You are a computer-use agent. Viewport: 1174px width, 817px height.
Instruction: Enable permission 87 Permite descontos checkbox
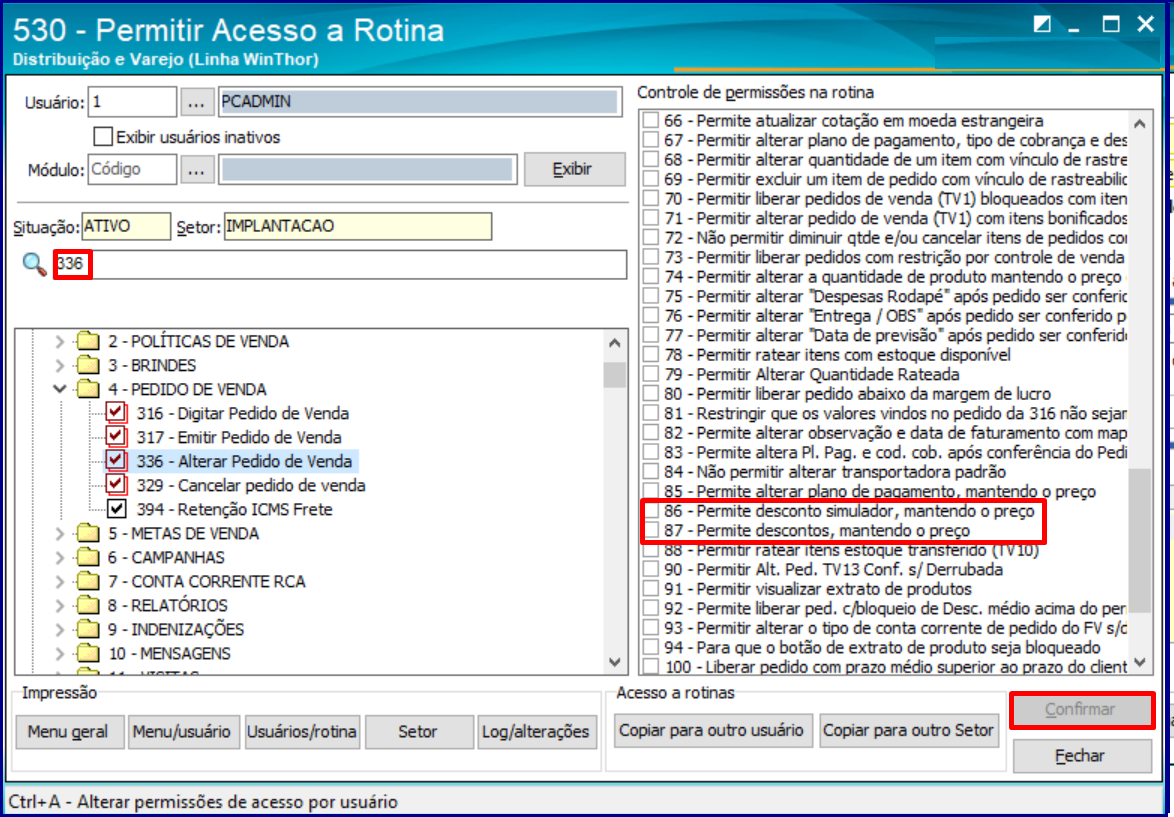pos(651,531)
